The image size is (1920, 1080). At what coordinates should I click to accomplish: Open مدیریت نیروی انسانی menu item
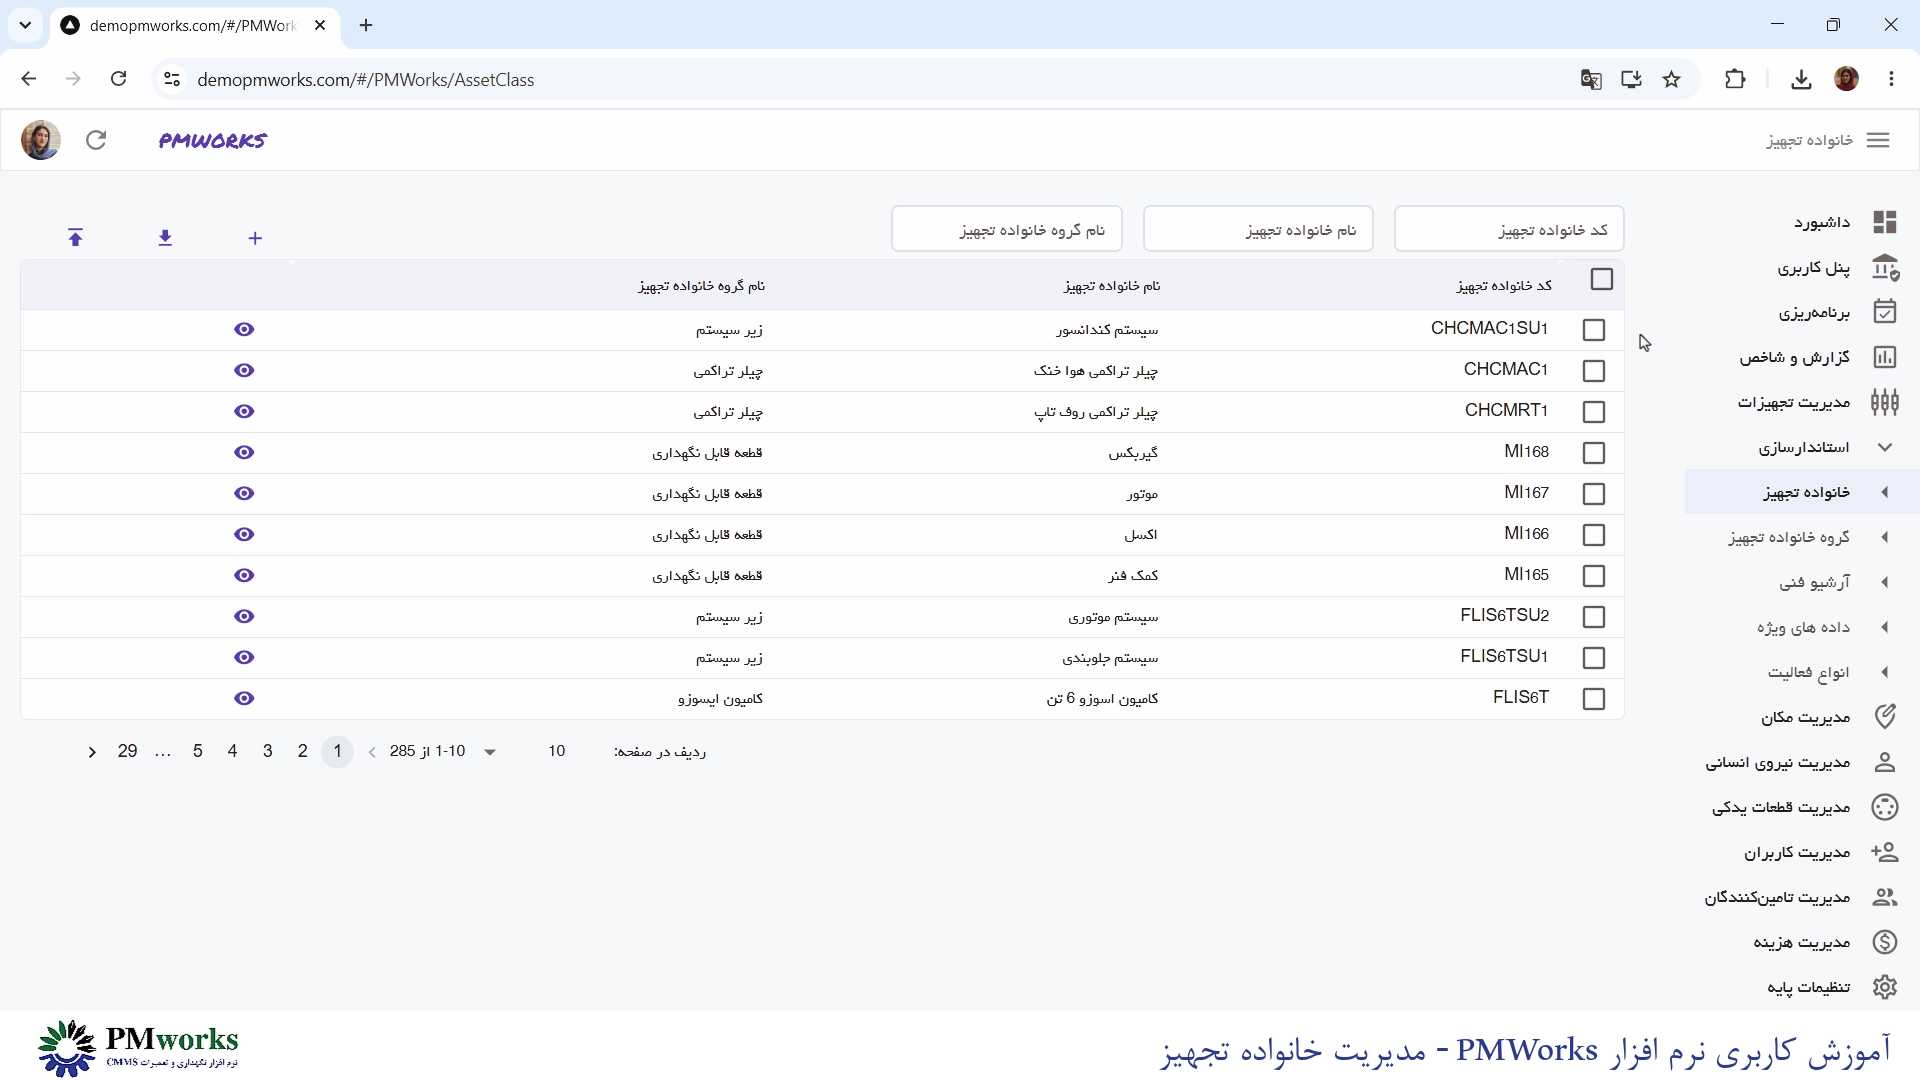[x=1802, y=762]
